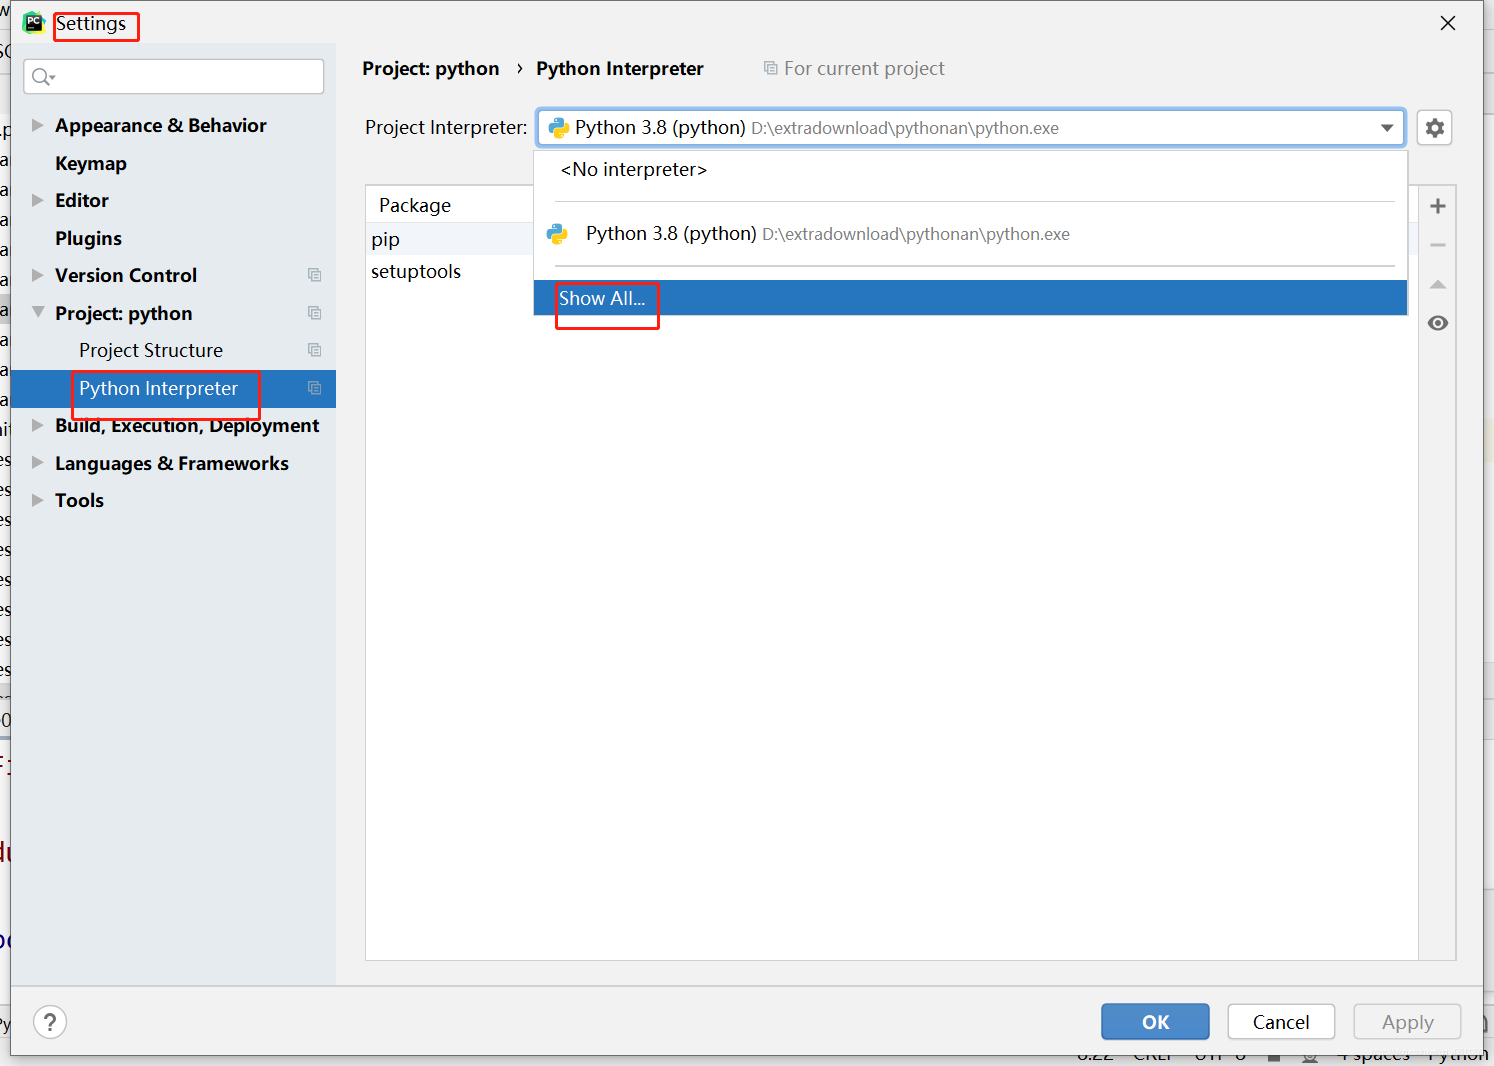Screen dimensions: 1494x1066
Task: Click project-level icon beside Python Interpreter
Action: tap(315, 388)
